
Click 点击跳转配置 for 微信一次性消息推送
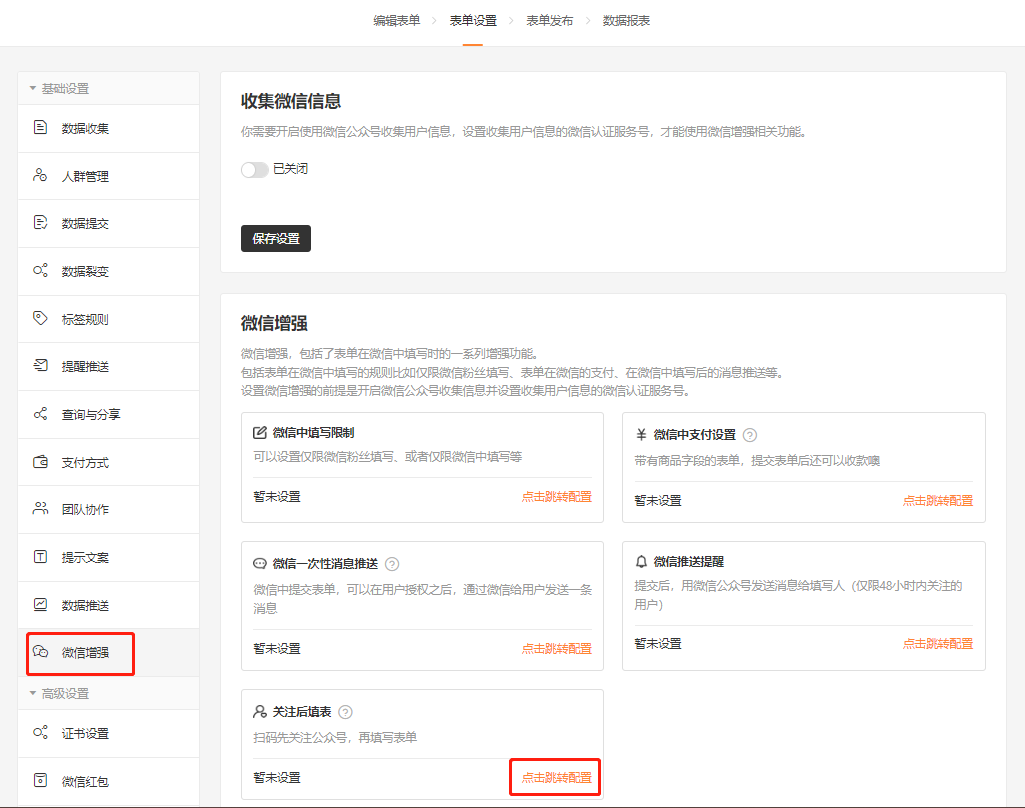click(556, 648)
